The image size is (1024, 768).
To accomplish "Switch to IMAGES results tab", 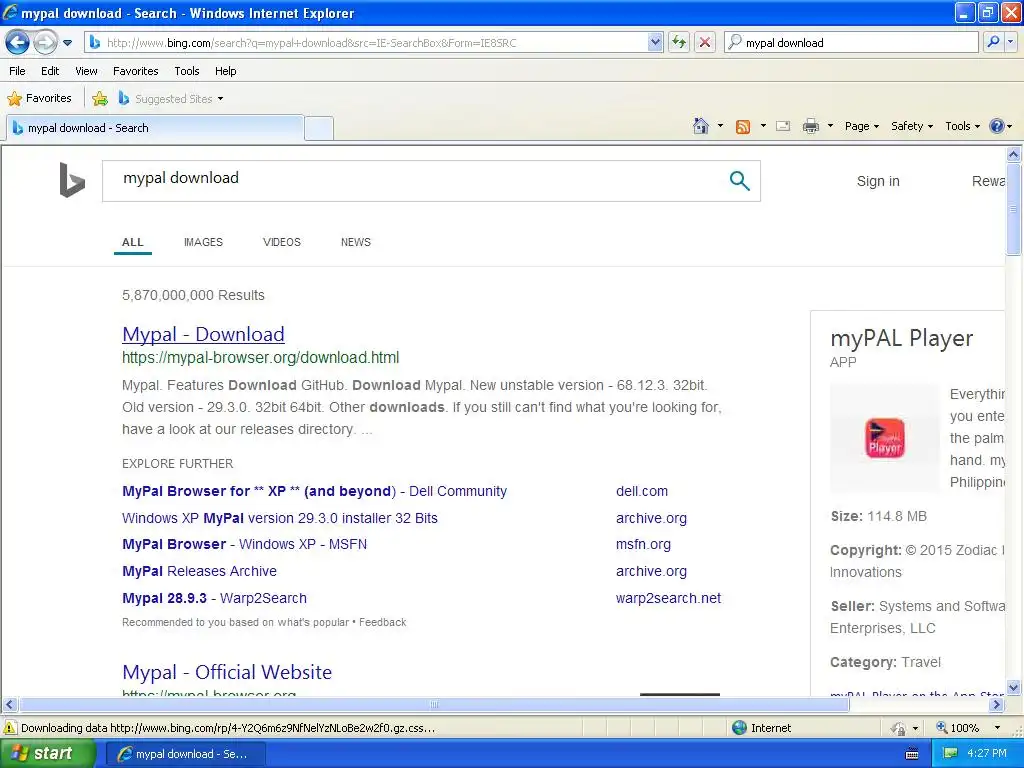I will [x=203, y=242].
